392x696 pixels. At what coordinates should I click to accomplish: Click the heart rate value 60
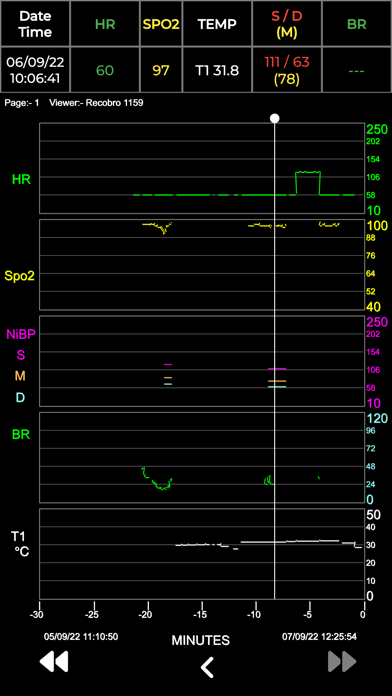click(x=105, y=70)
